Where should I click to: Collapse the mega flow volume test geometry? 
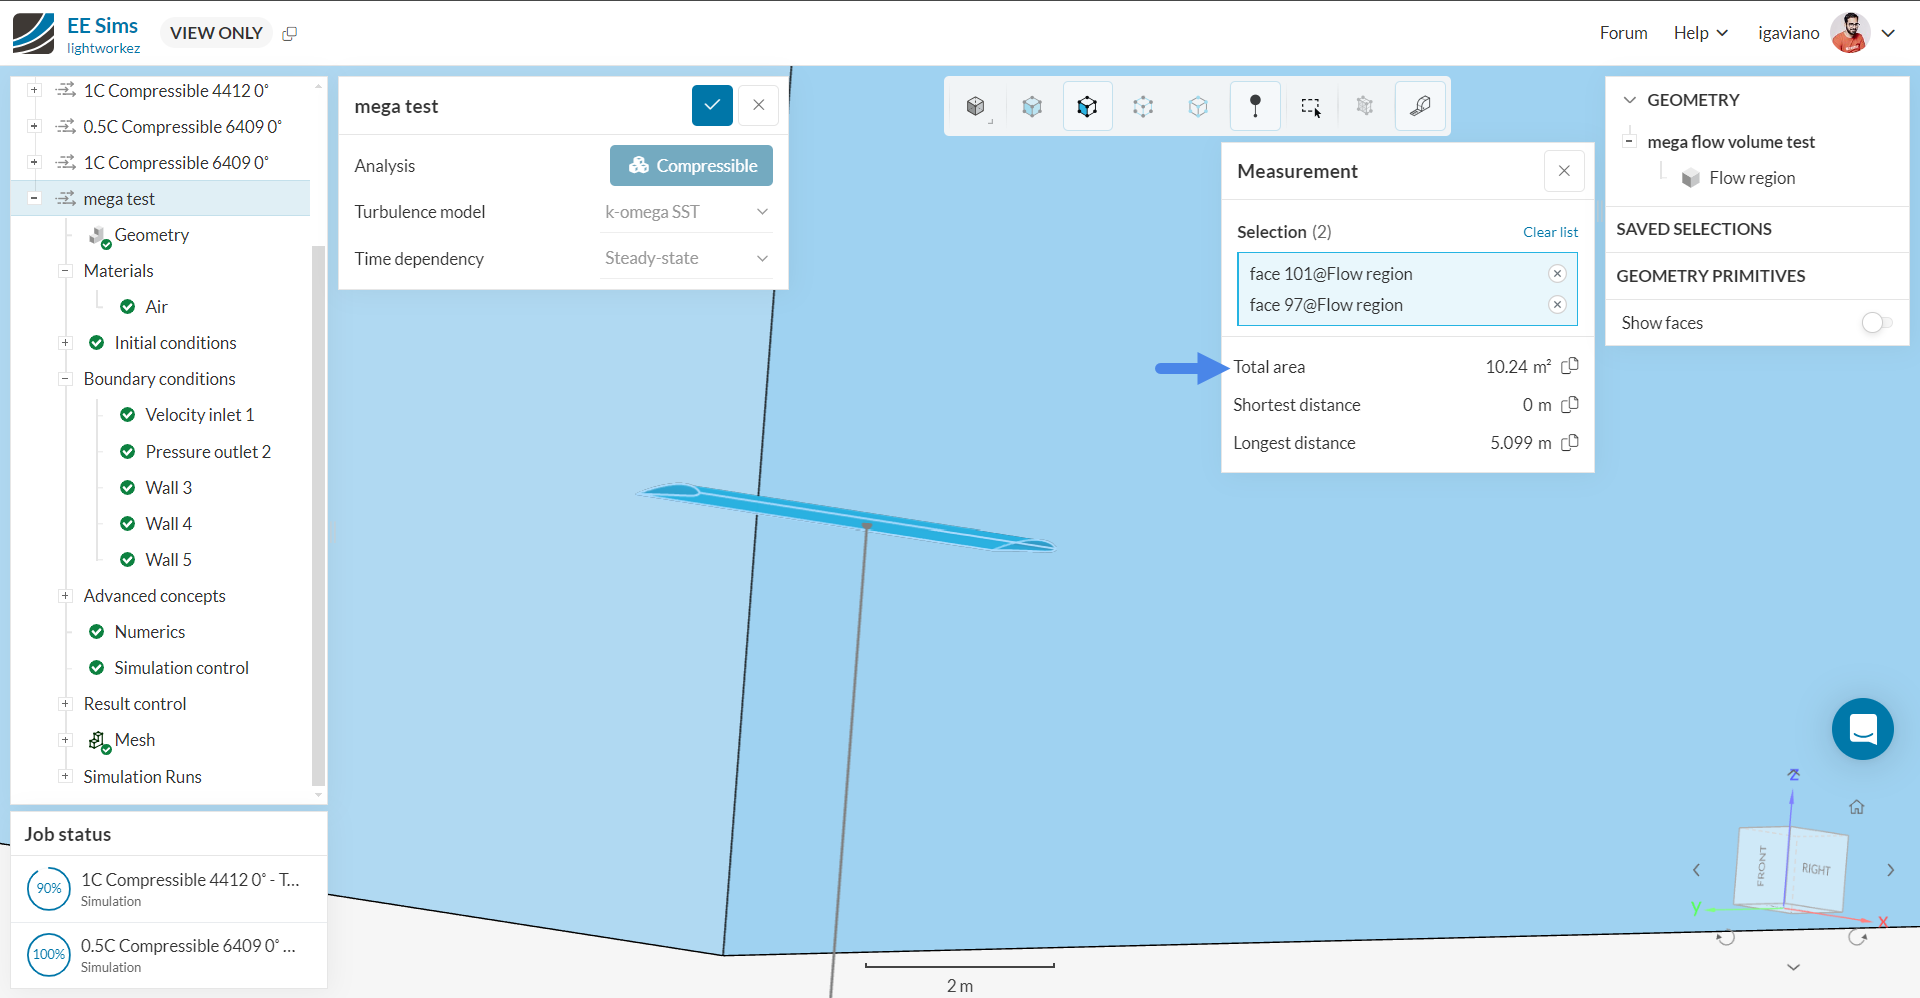(1629, 141)
